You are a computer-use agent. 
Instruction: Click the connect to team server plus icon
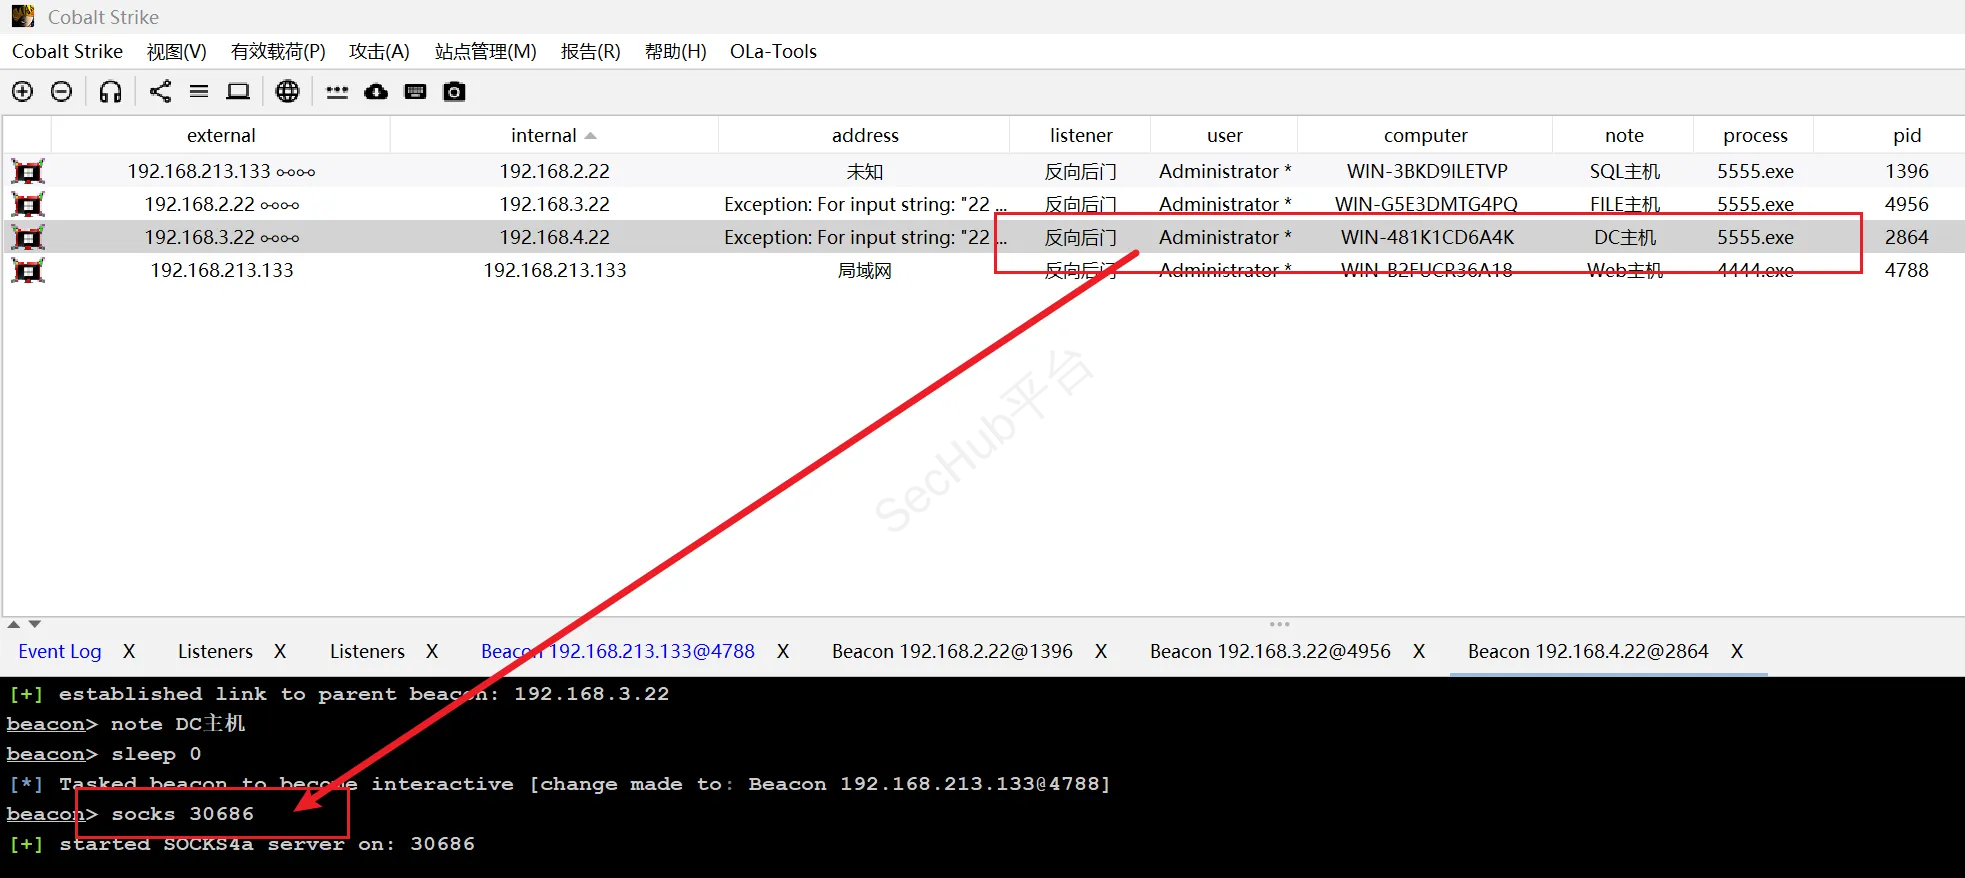(x=22, y=92)
